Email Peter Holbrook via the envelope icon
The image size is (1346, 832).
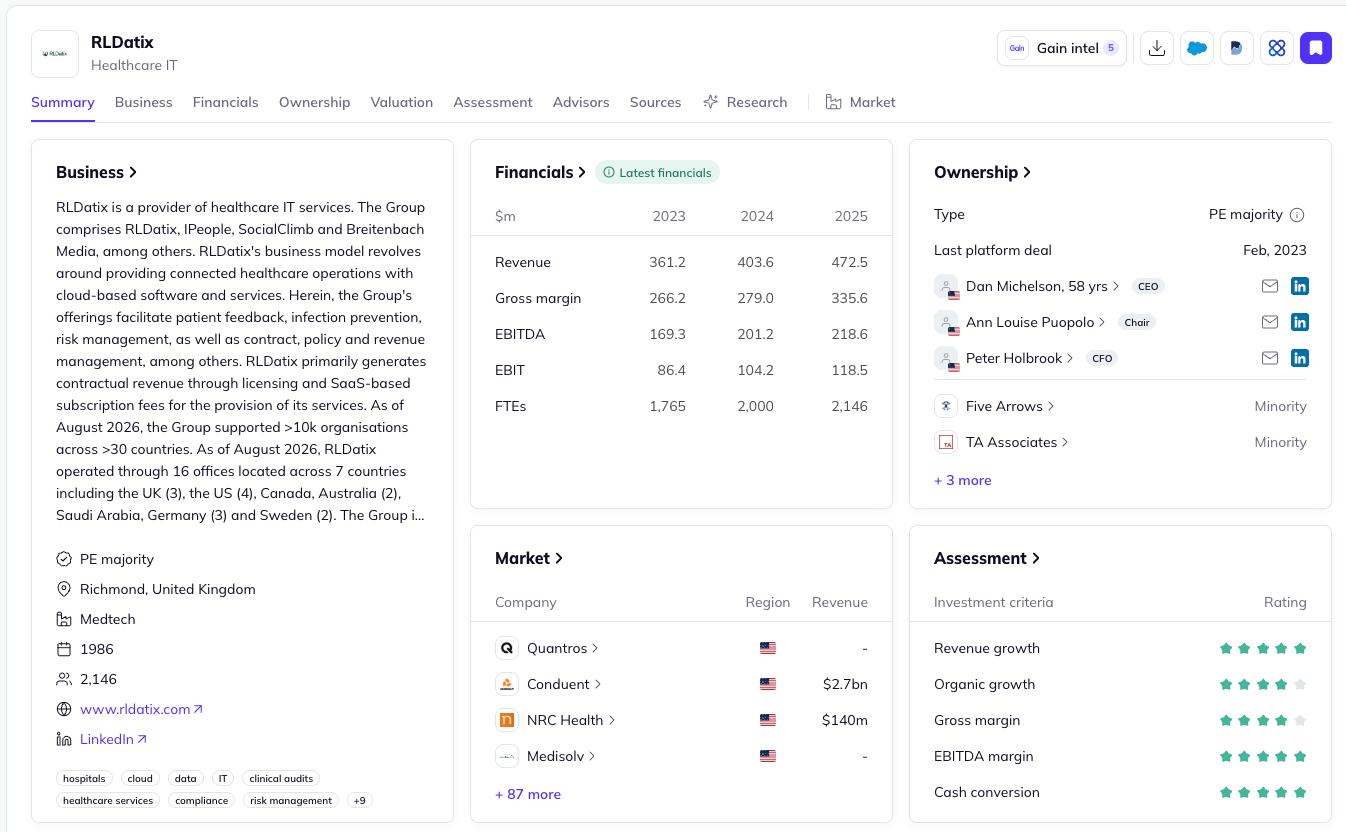[x=1270, y=358]
